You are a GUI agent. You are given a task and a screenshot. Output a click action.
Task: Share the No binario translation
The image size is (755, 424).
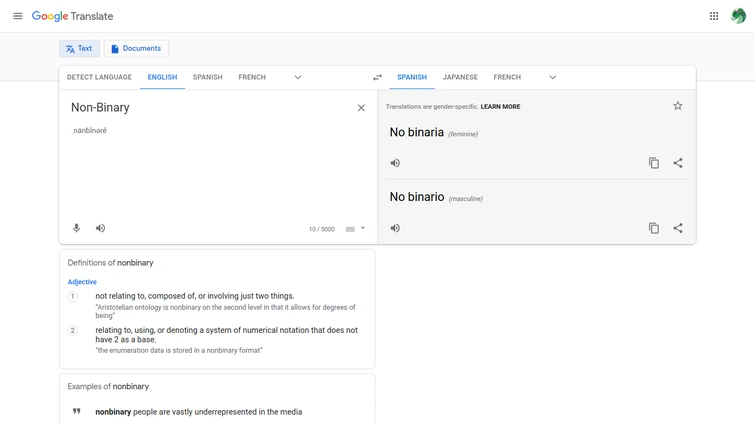[677, 228]
